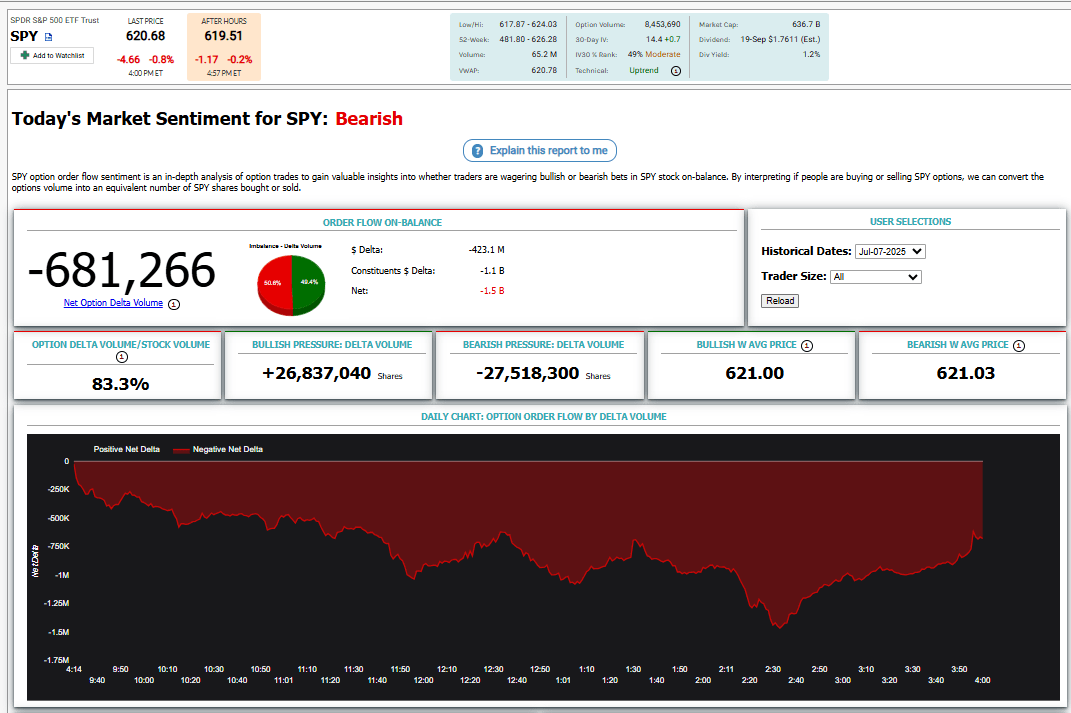
Task: Click the info icon under Option Delta Volume/Stock Volume
Action: [x=122, y=357]
